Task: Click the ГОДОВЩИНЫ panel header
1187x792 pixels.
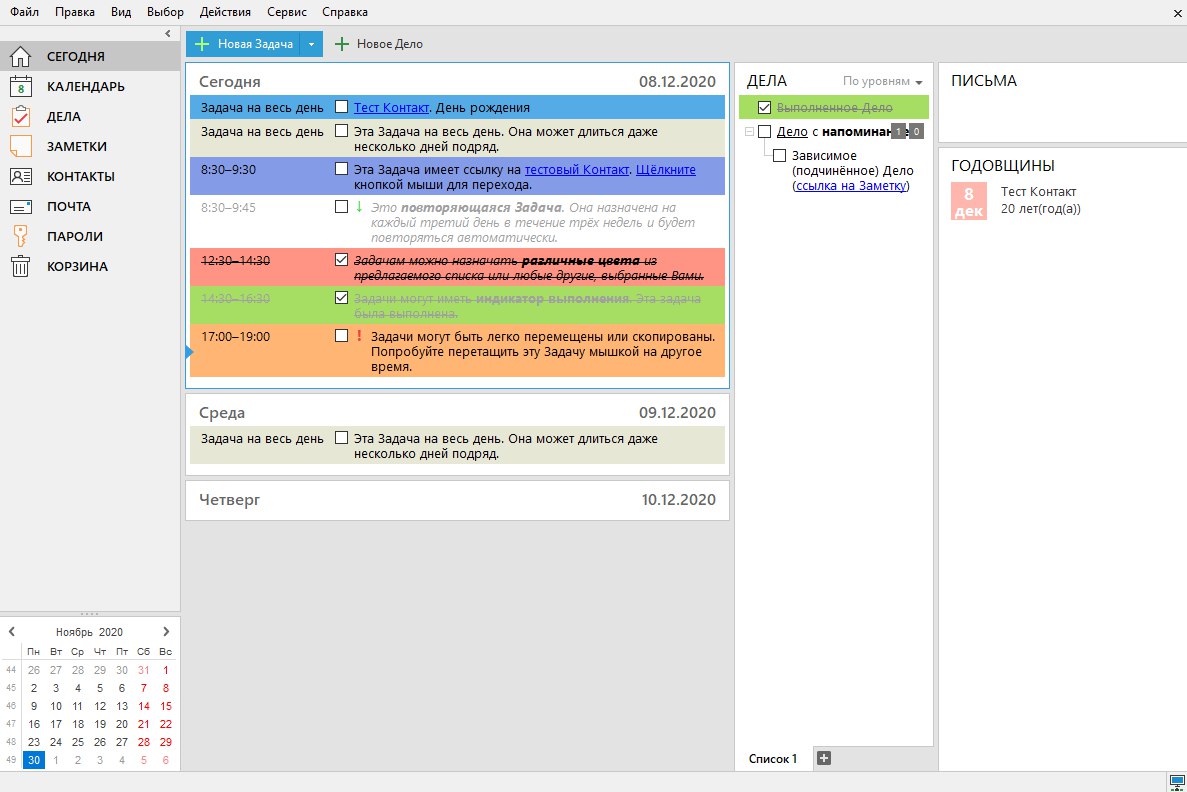Action: pyautogui.click(x=1002, y=166)
